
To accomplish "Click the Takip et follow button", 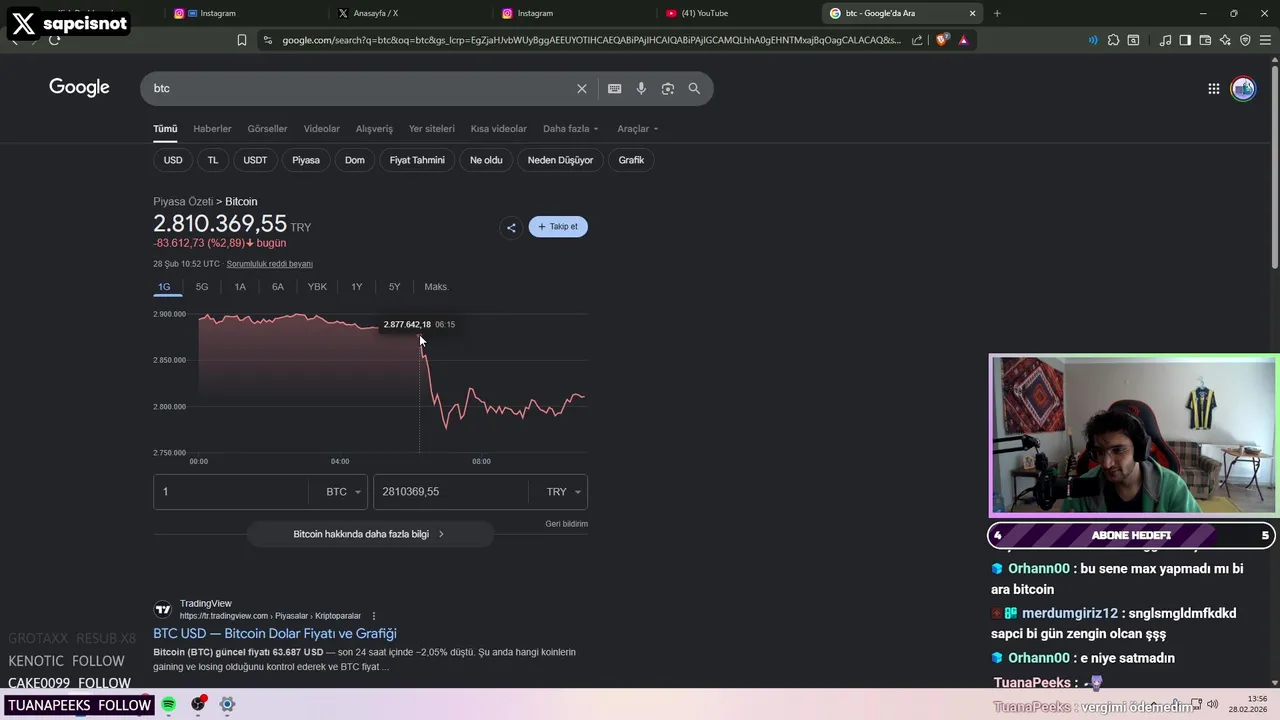I will tap(558, 227).
